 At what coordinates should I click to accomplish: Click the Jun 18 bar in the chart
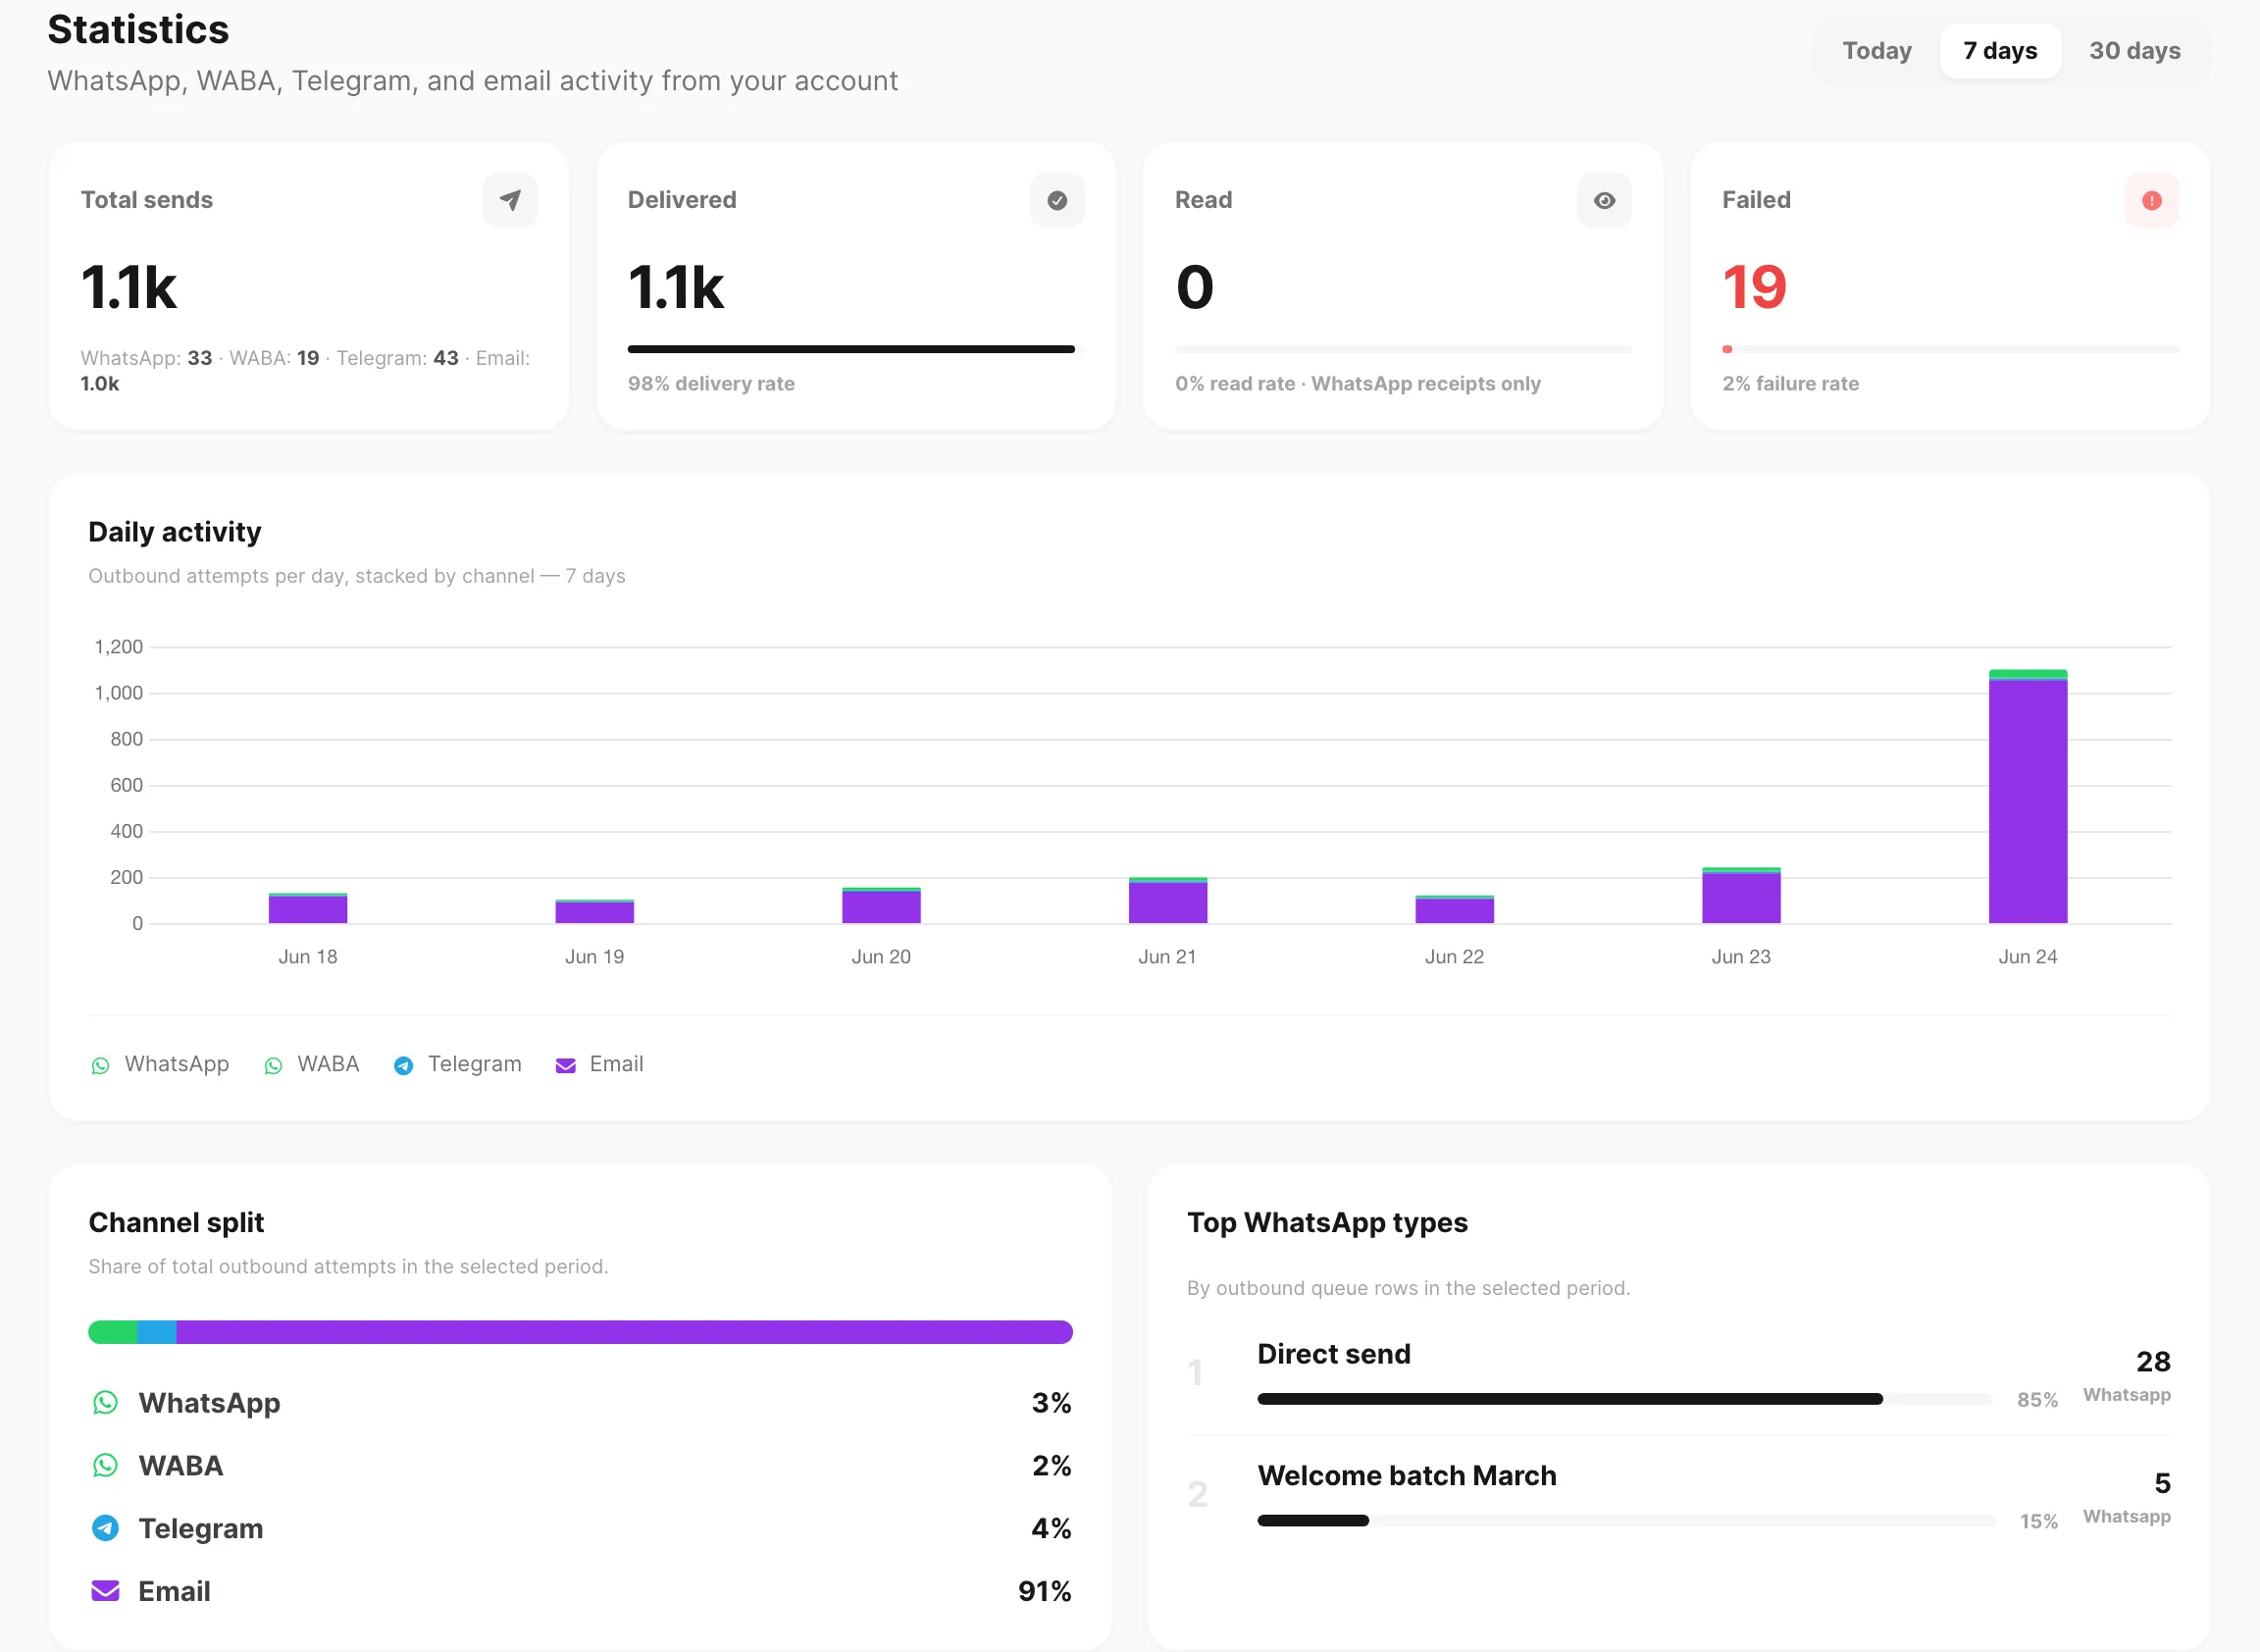pyautogui.click(x=308, y=908)
